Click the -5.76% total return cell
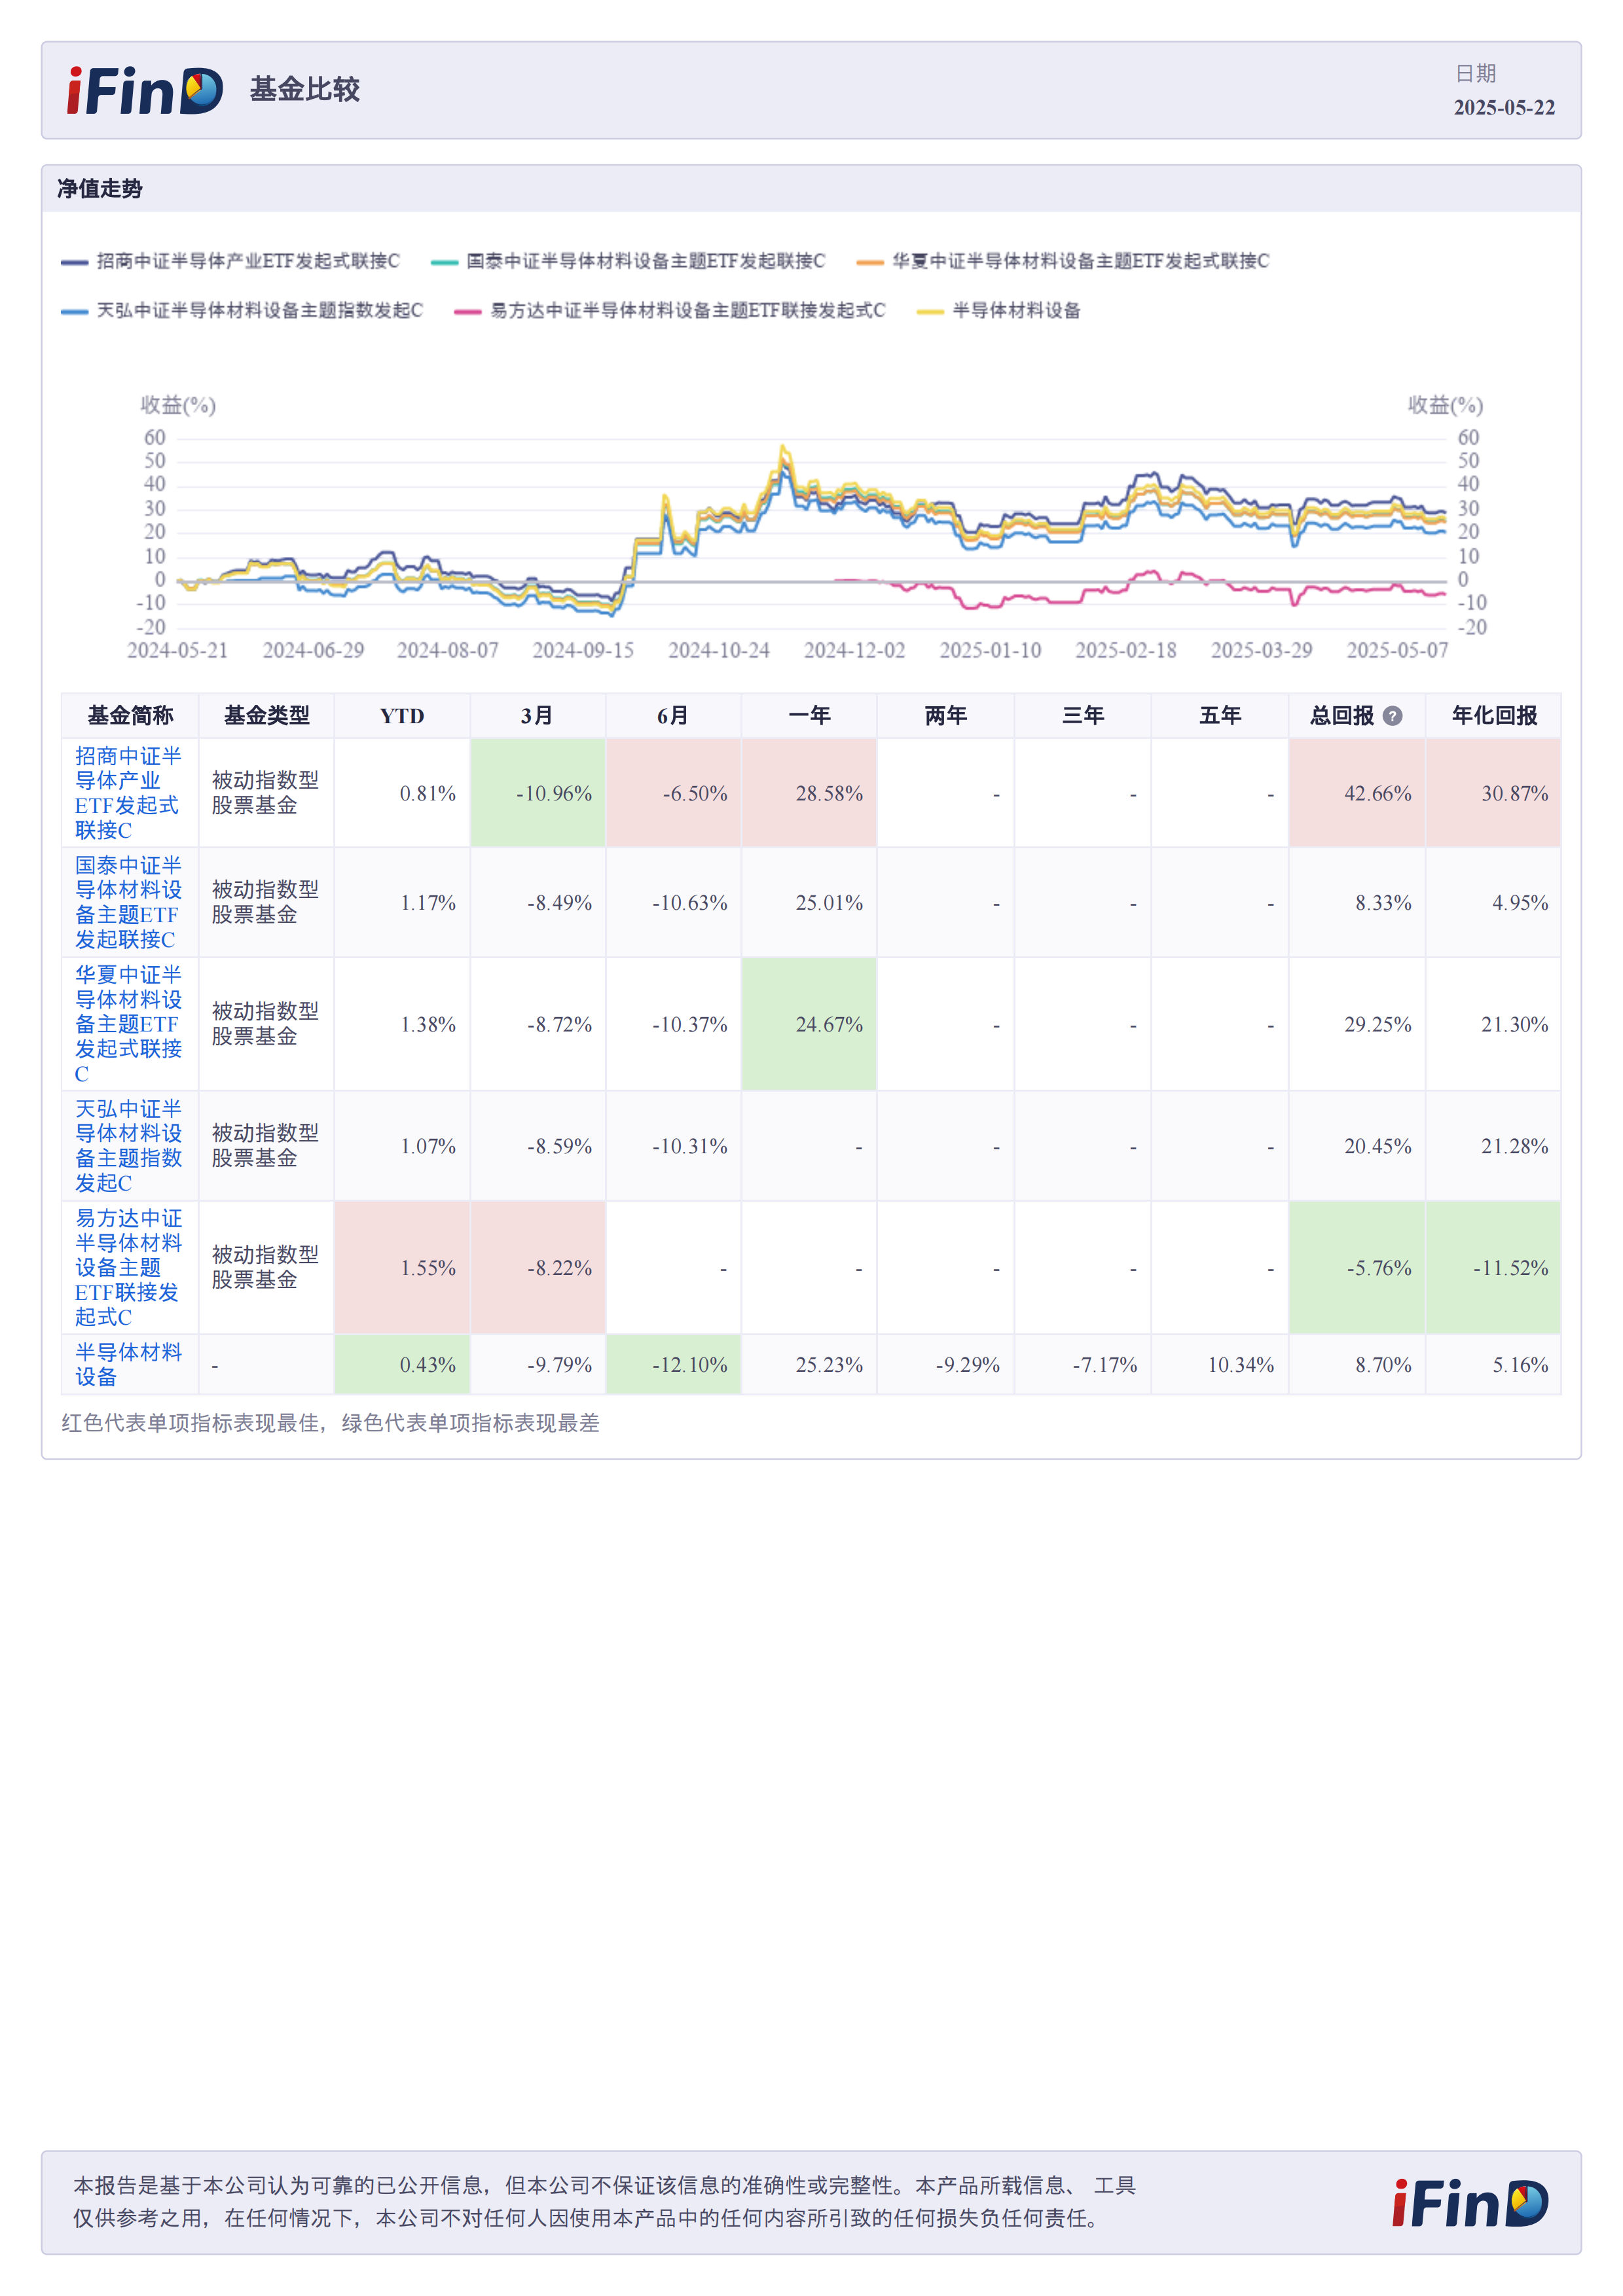The height and width of the screenshot is (2296, 1623). pos(1357,1267)
